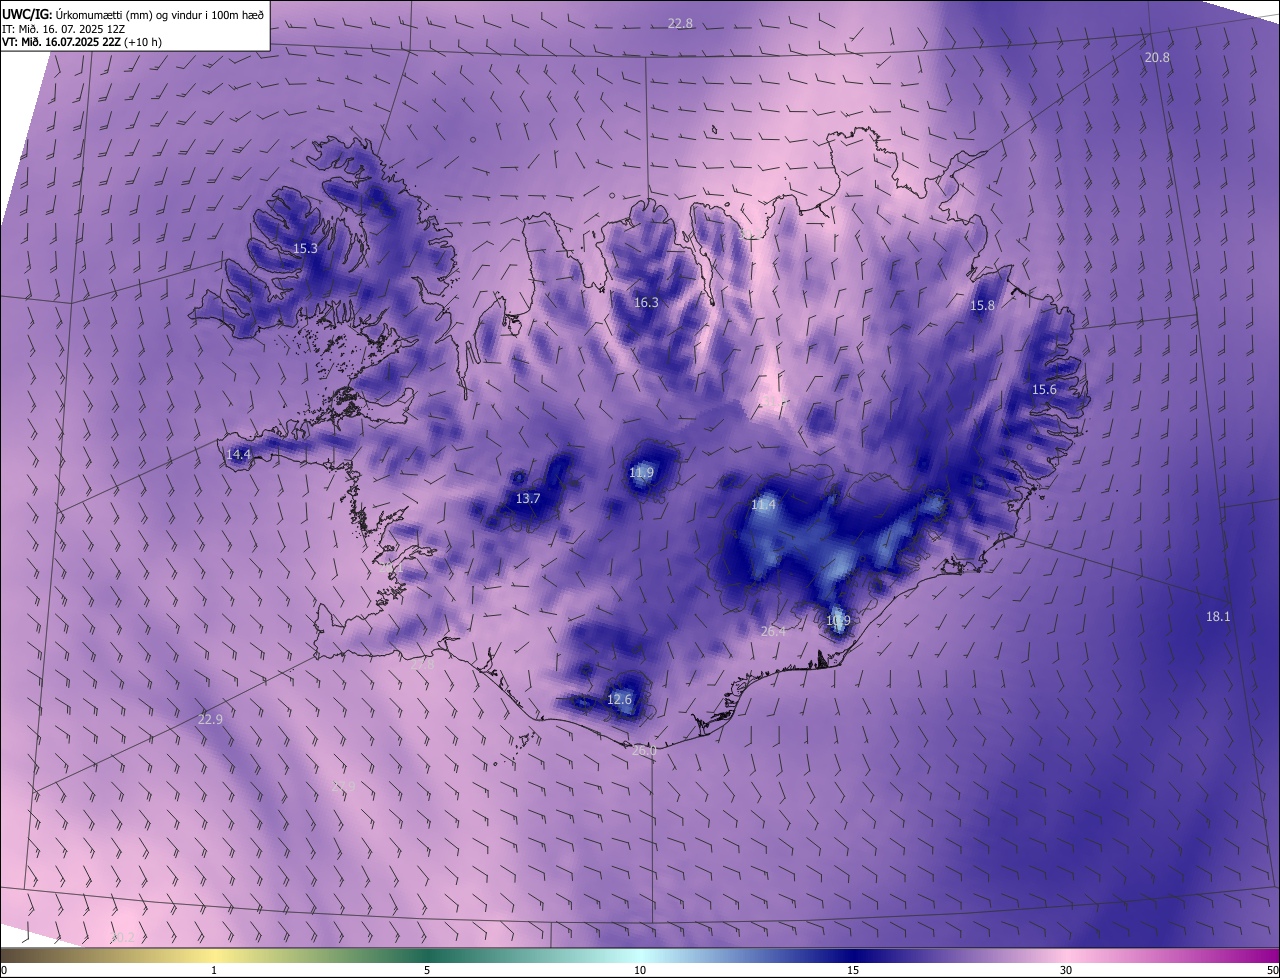
Task: Click the 26.0 value on the south coast
Action: point(645,750)
